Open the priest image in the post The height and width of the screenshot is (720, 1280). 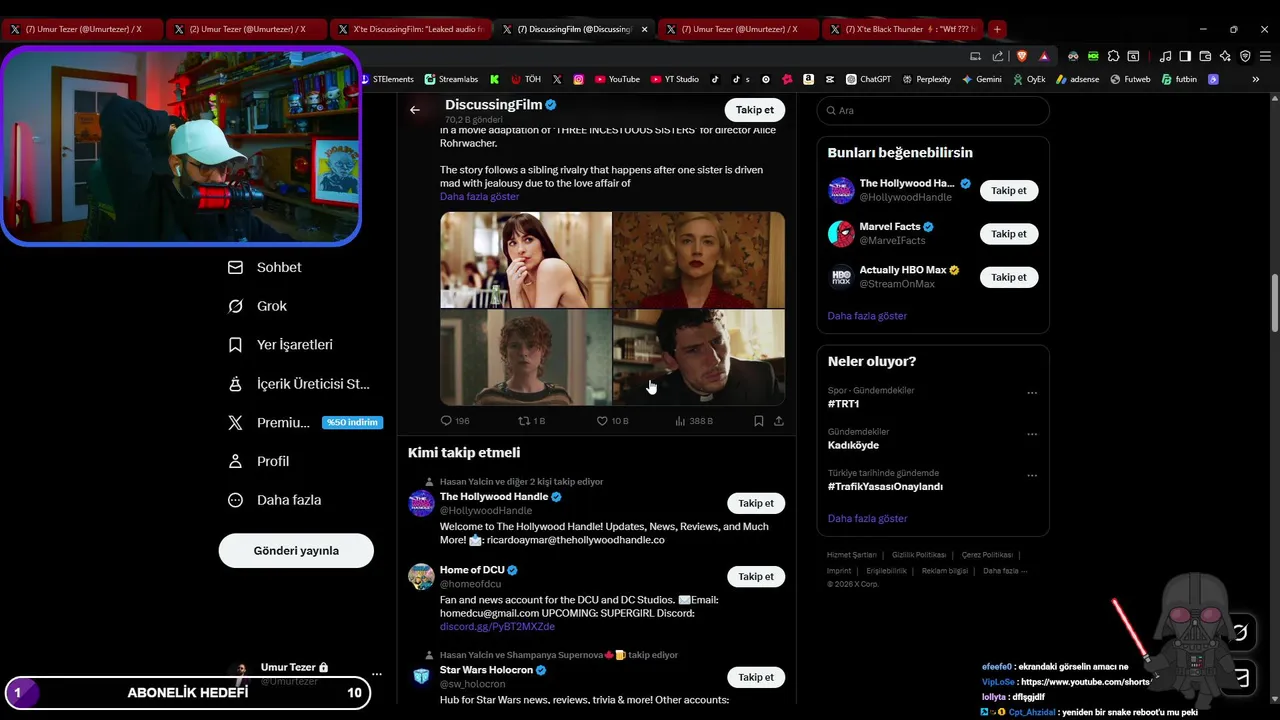click(x=699, y=357)
